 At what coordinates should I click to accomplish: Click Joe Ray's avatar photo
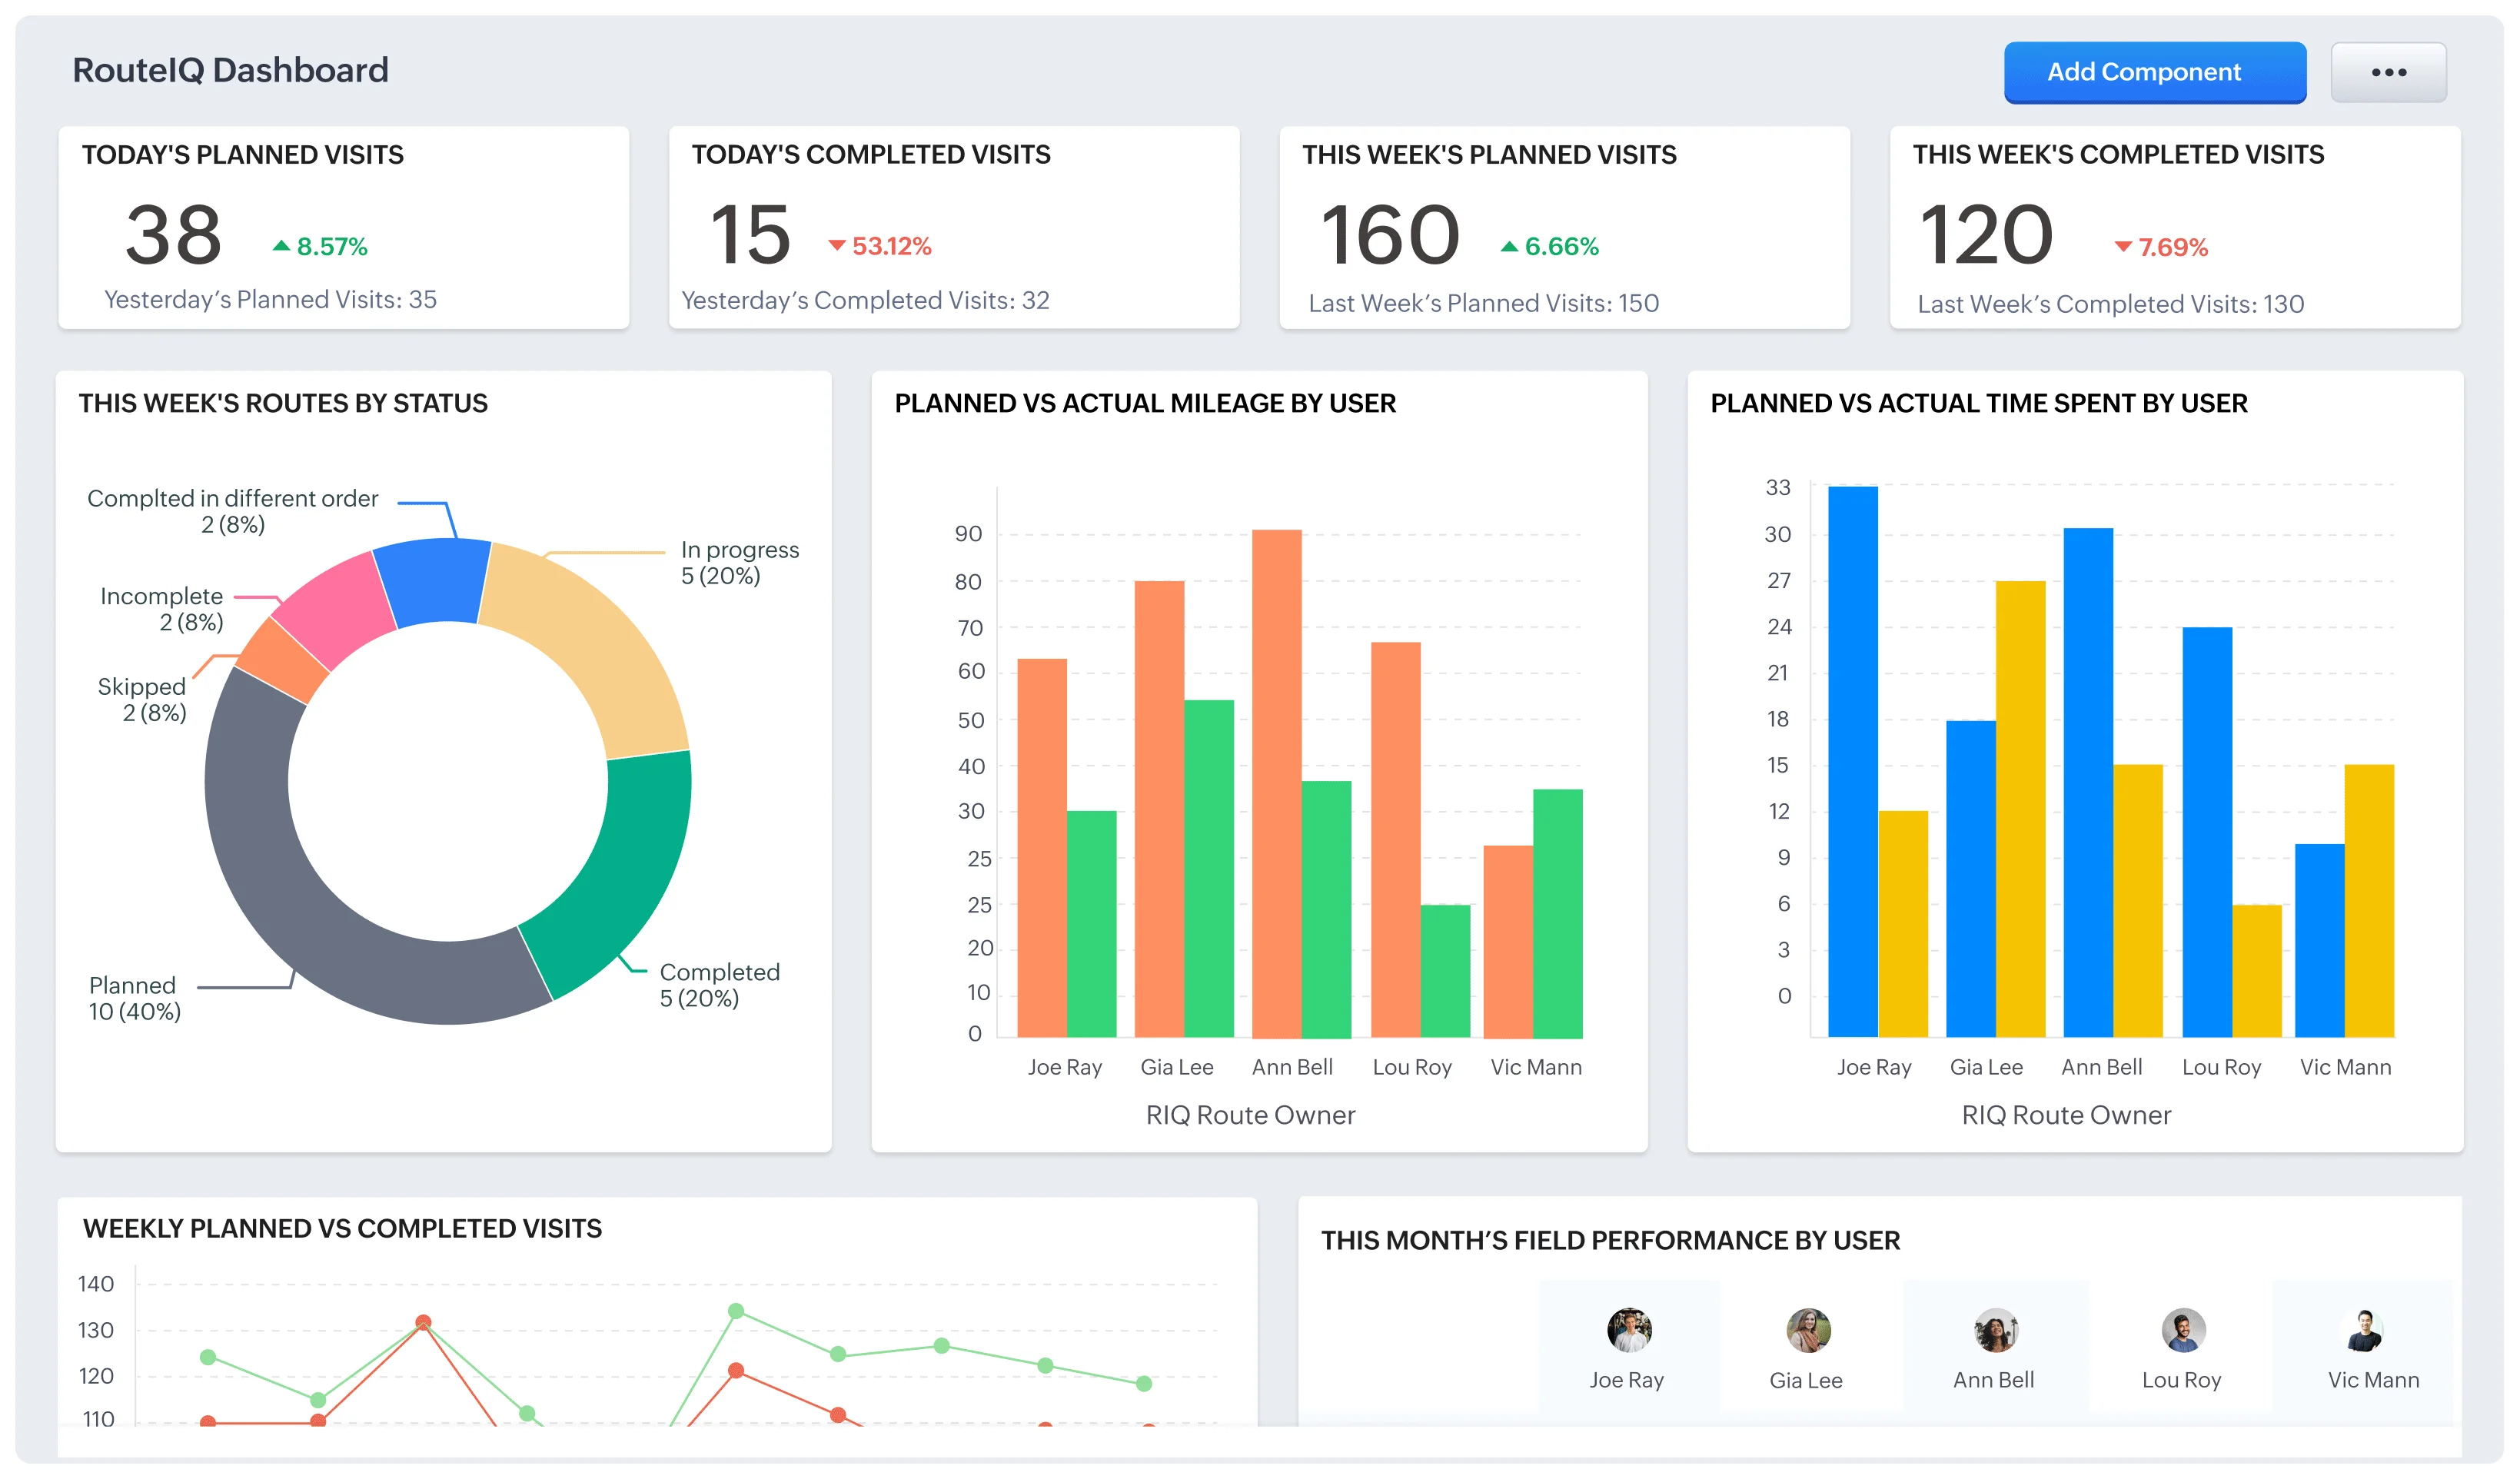[1628, 1329]
